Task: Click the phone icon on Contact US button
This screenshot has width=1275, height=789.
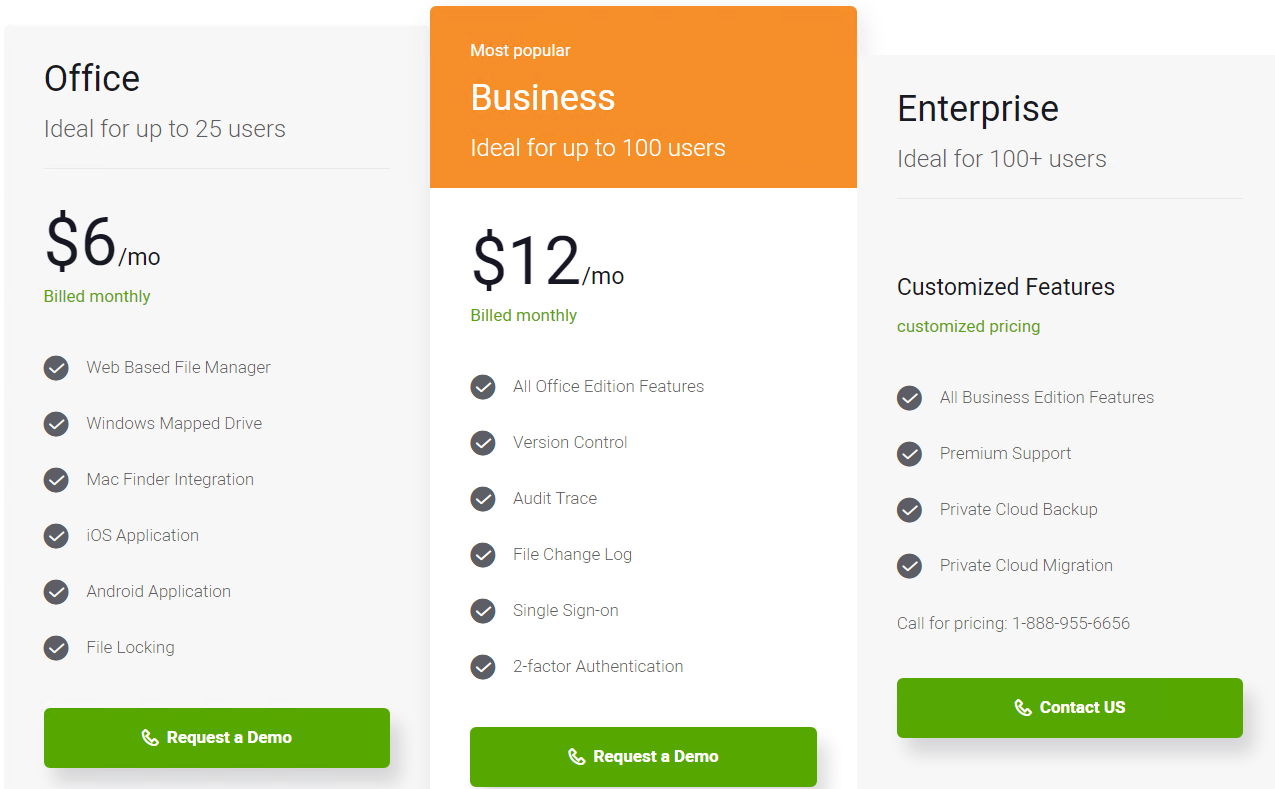Action: tap(1023, 708)
